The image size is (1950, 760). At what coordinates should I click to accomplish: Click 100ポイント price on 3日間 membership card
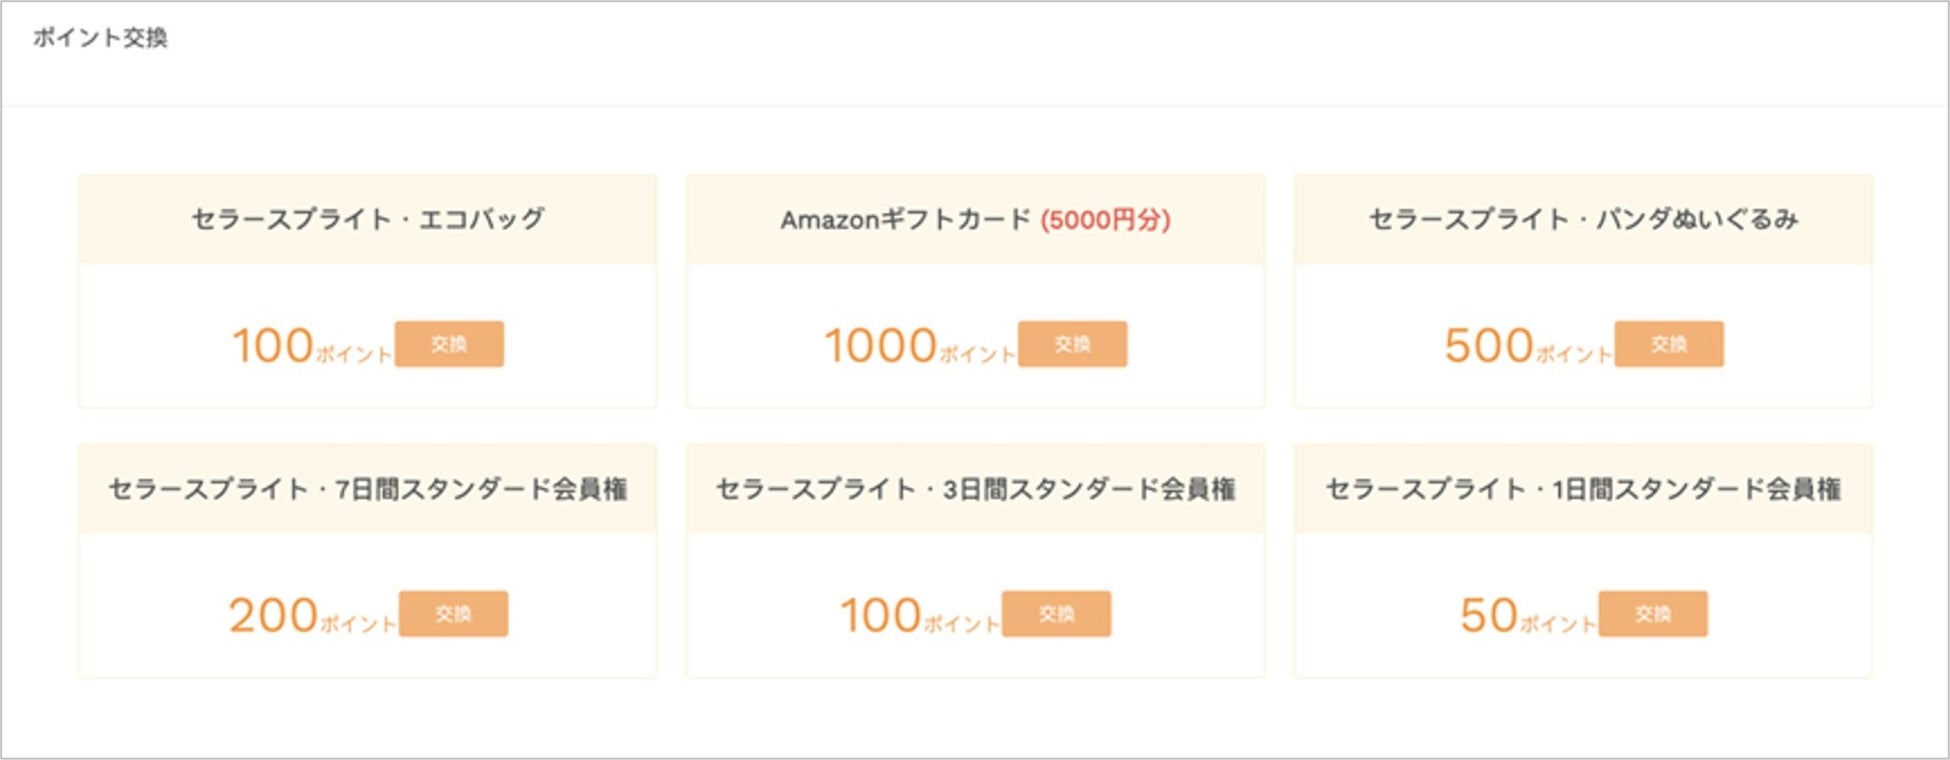click(918, 616)
